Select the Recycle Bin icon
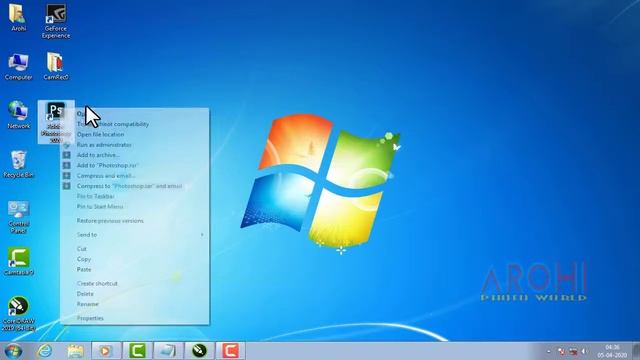 [x=18, y=164]
